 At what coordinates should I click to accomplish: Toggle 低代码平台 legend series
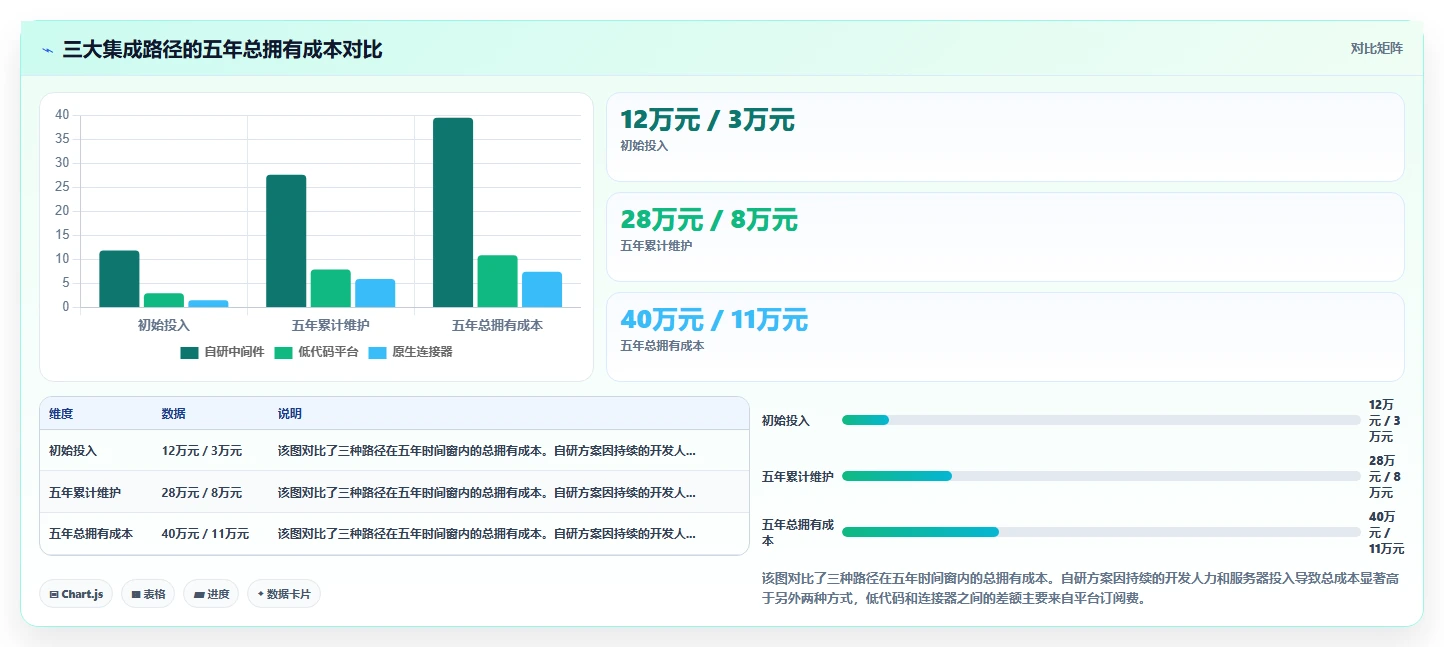coord(316,352)
